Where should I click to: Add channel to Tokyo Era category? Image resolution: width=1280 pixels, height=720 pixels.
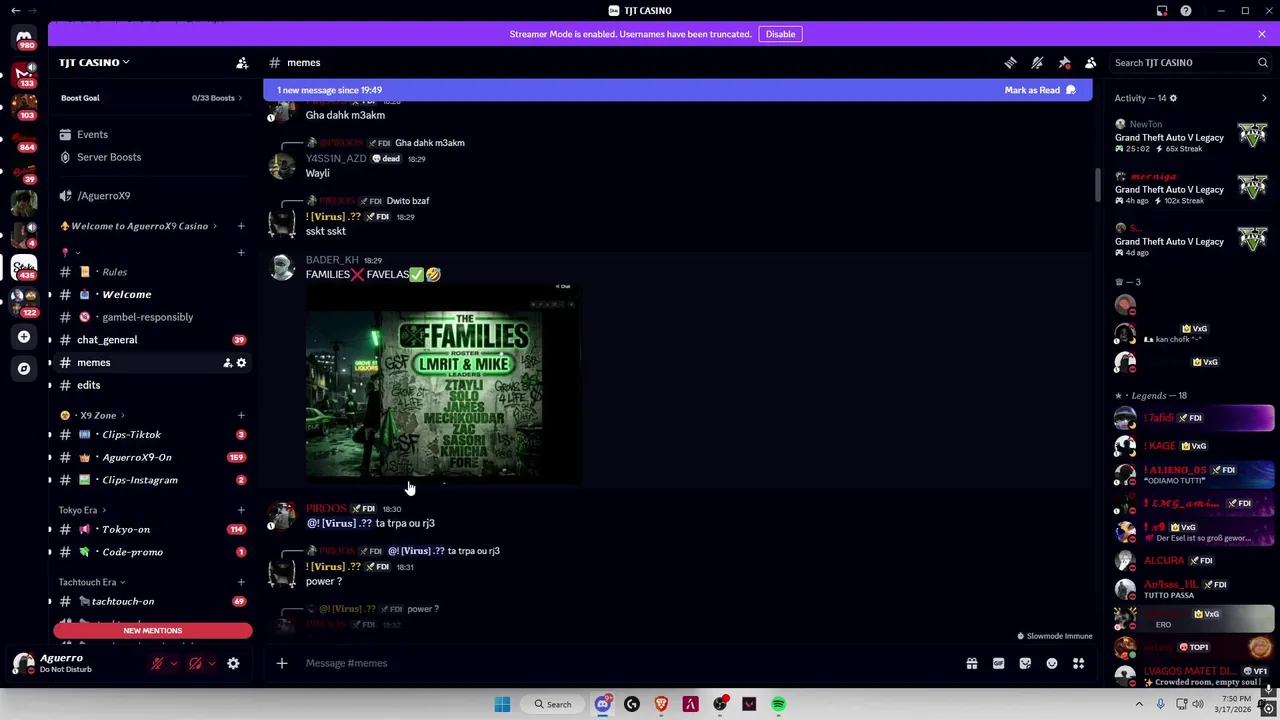(241, 510)
